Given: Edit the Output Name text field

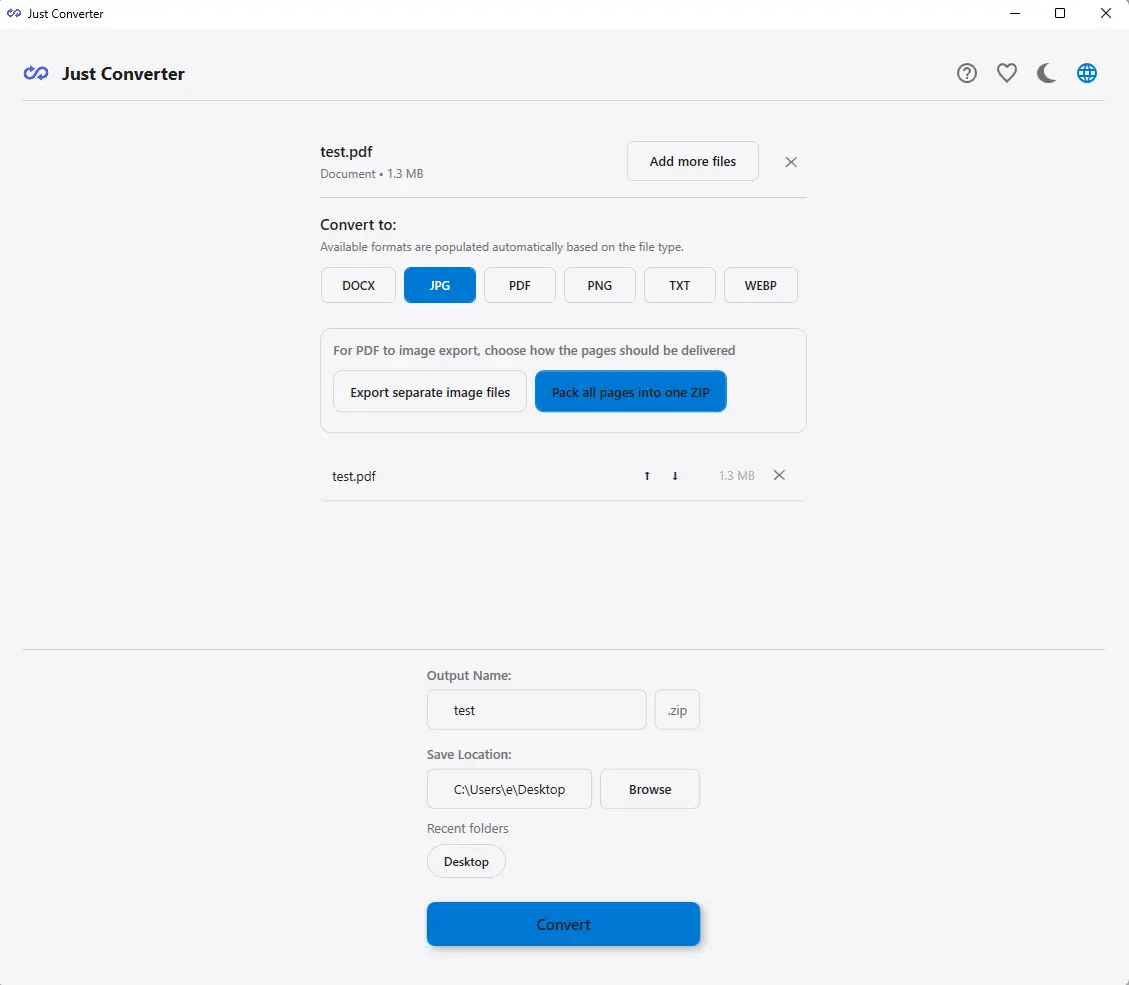Looking at the screenshot, I should click(536, 710).
